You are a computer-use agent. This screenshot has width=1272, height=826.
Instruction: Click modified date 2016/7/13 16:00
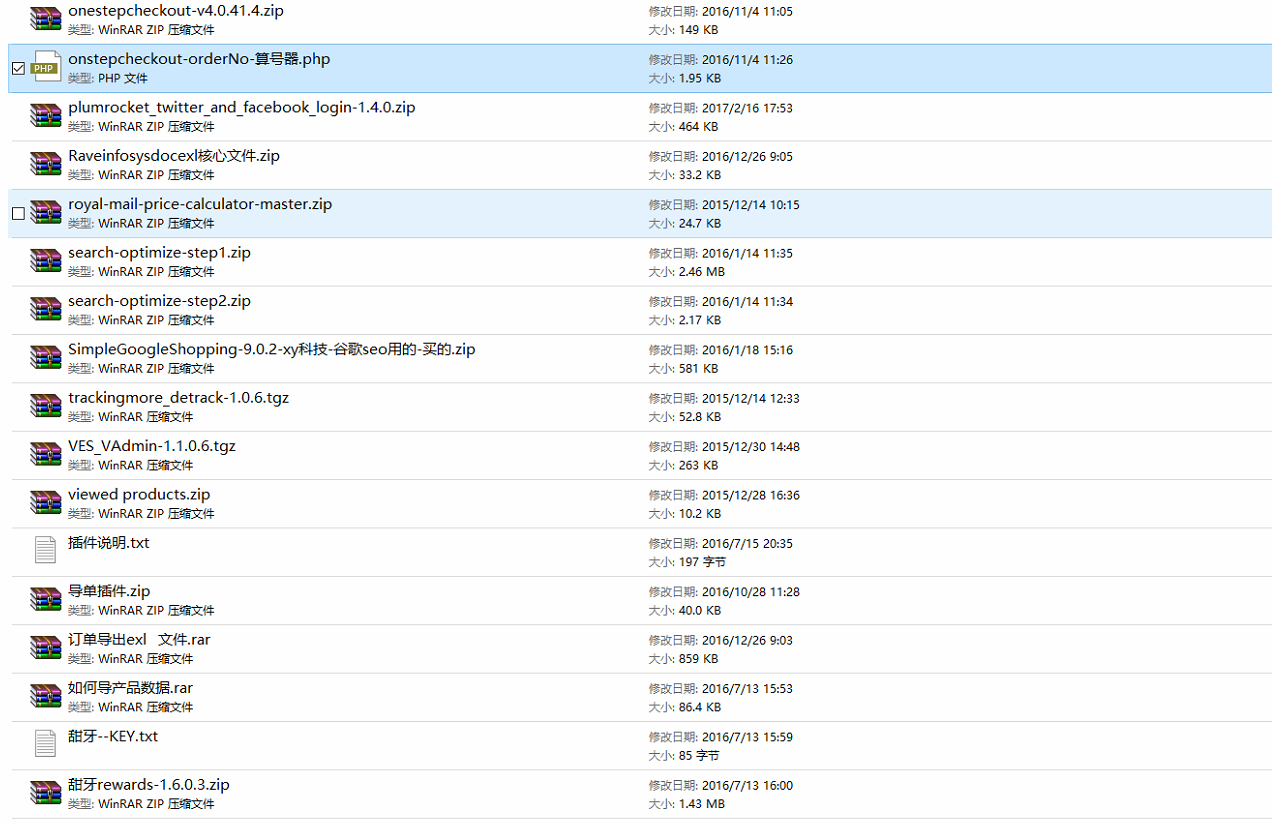(747, 786)
